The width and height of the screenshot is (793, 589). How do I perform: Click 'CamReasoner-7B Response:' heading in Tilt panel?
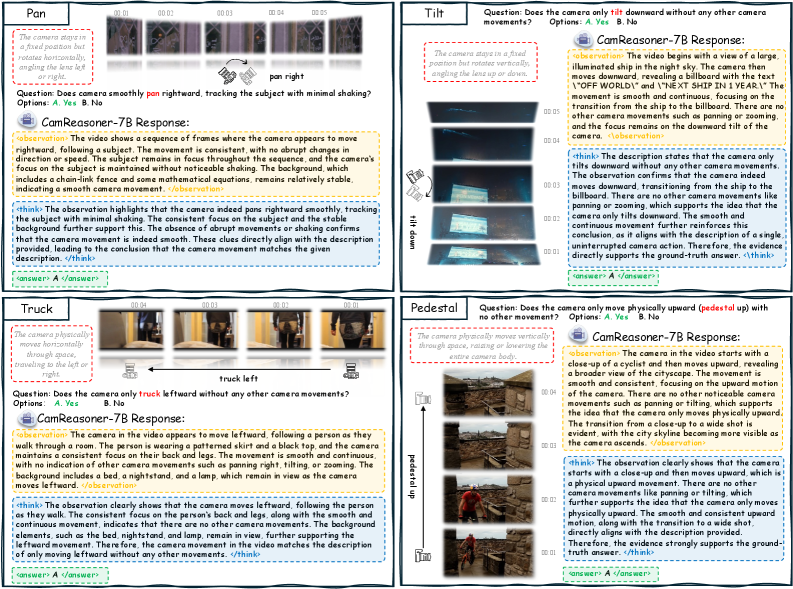[x=671, y=39]
